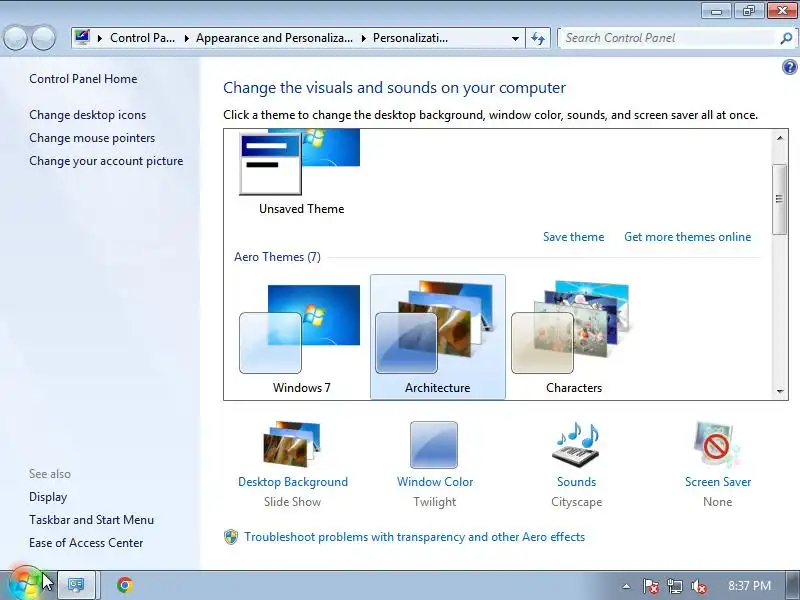Click the theme list scroll down arrow
The image size is (800, 600).
click(780, 391)
